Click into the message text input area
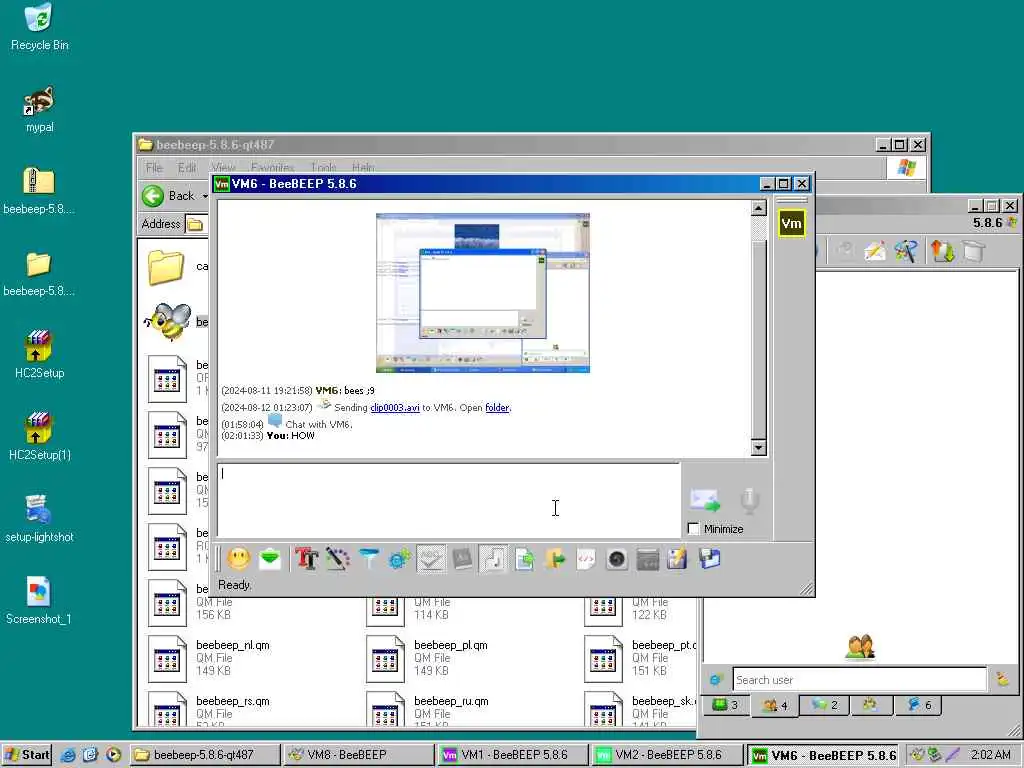 [x=449, y=500]
